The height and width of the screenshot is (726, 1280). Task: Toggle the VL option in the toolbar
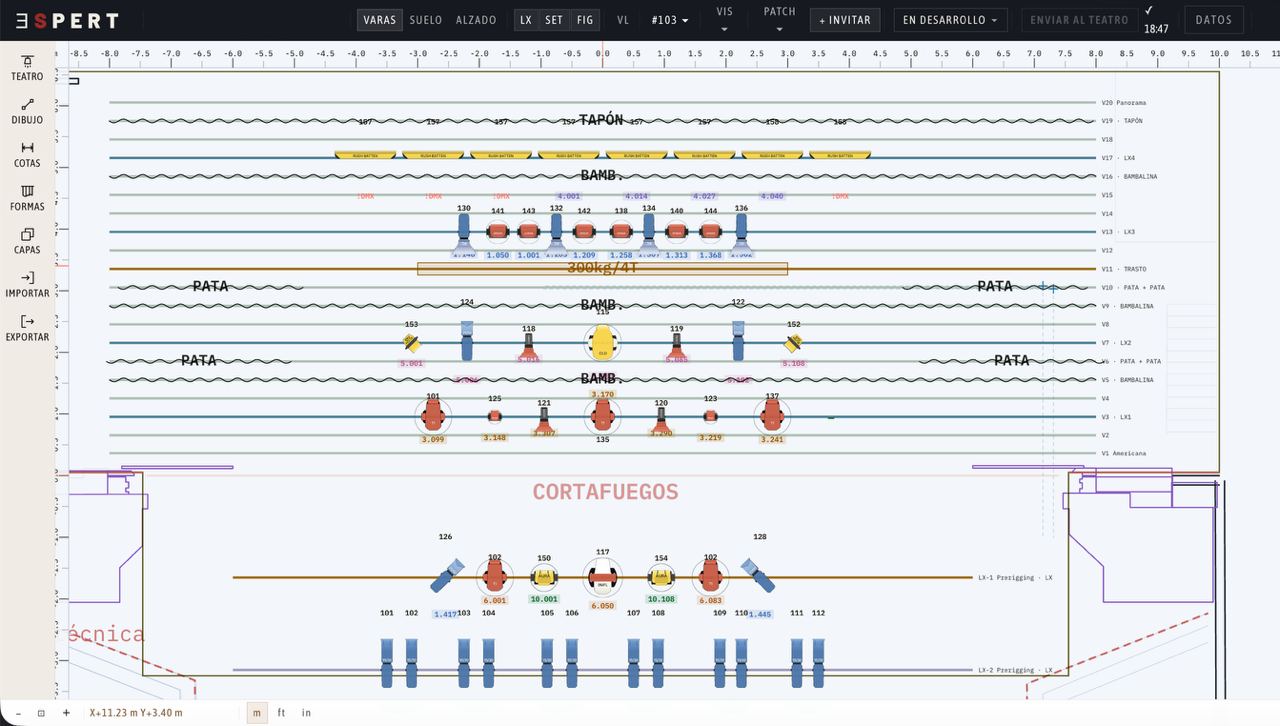click(x=623, y=20)
